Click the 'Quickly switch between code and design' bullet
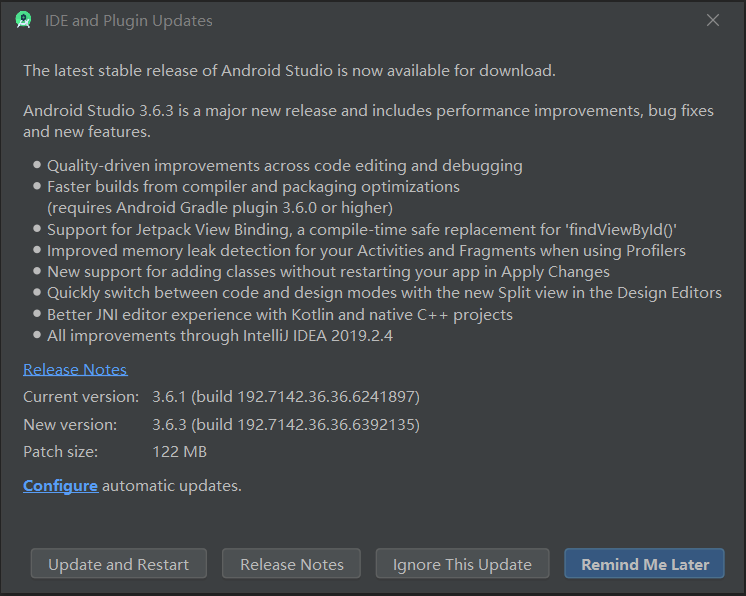 click(384, 293)
